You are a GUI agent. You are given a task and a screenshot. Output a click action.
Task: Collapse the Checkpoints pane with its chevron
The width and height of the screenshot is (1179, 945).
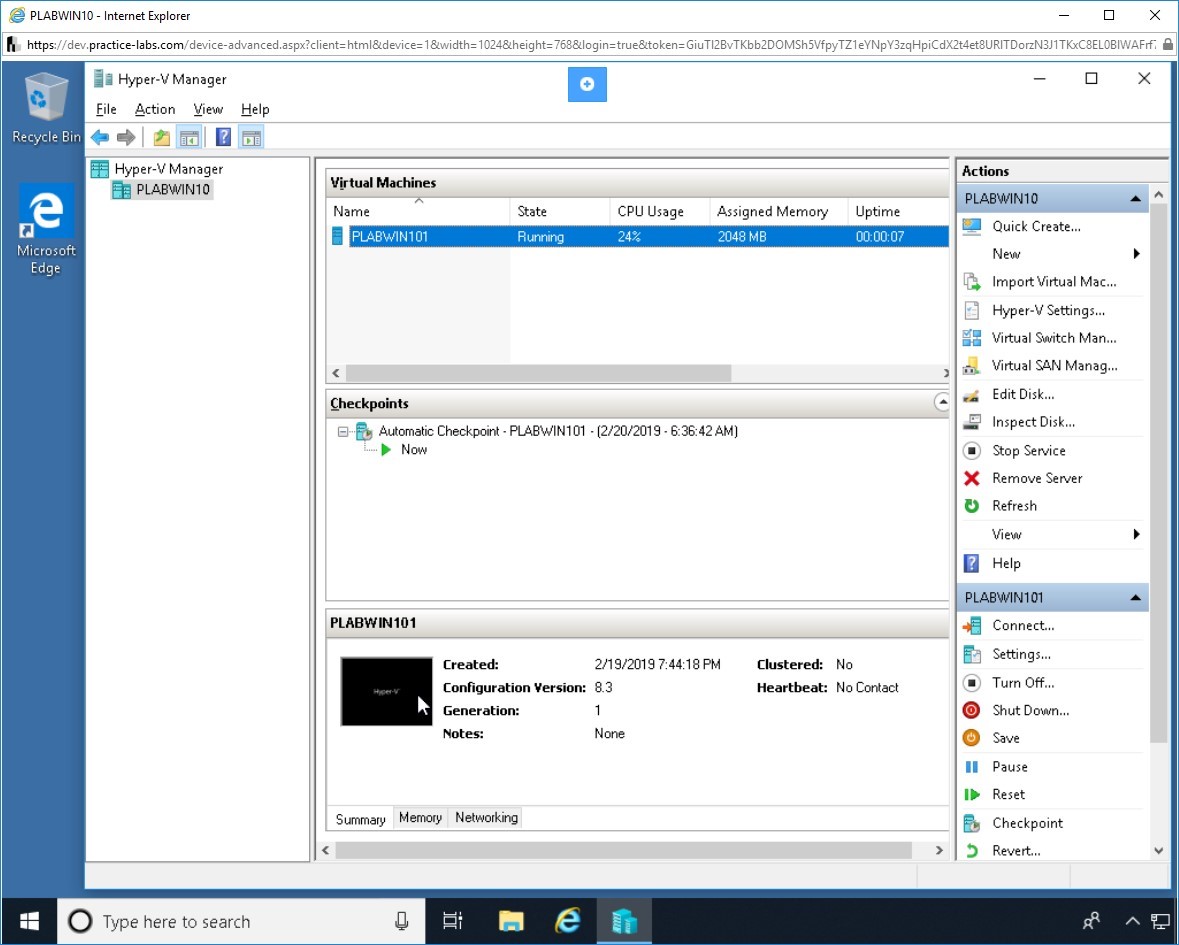click(x=941, y=403)
